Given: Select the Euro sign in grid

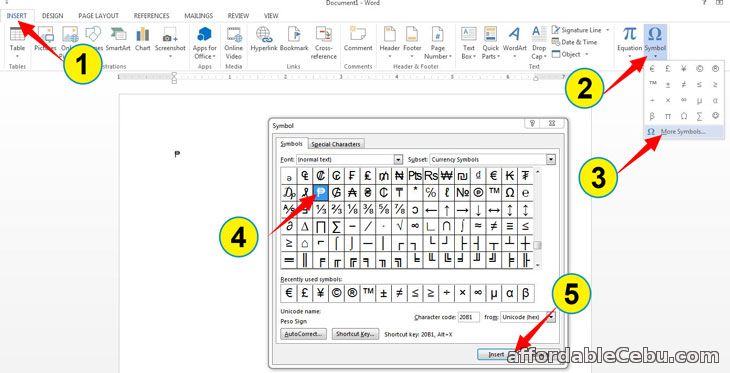Looking at the screenshot, I should click(x=494, y=176).
